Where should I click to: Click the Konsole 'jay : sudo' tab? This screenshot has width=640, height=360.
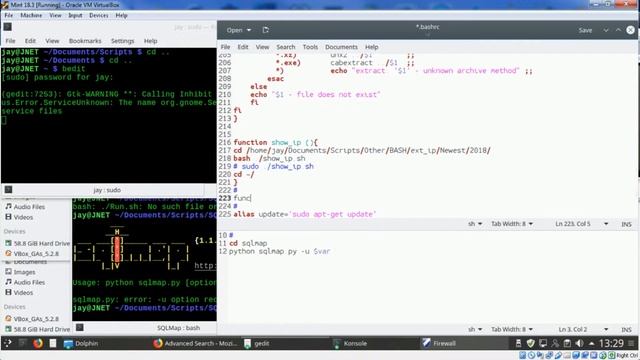coord(107,190)
